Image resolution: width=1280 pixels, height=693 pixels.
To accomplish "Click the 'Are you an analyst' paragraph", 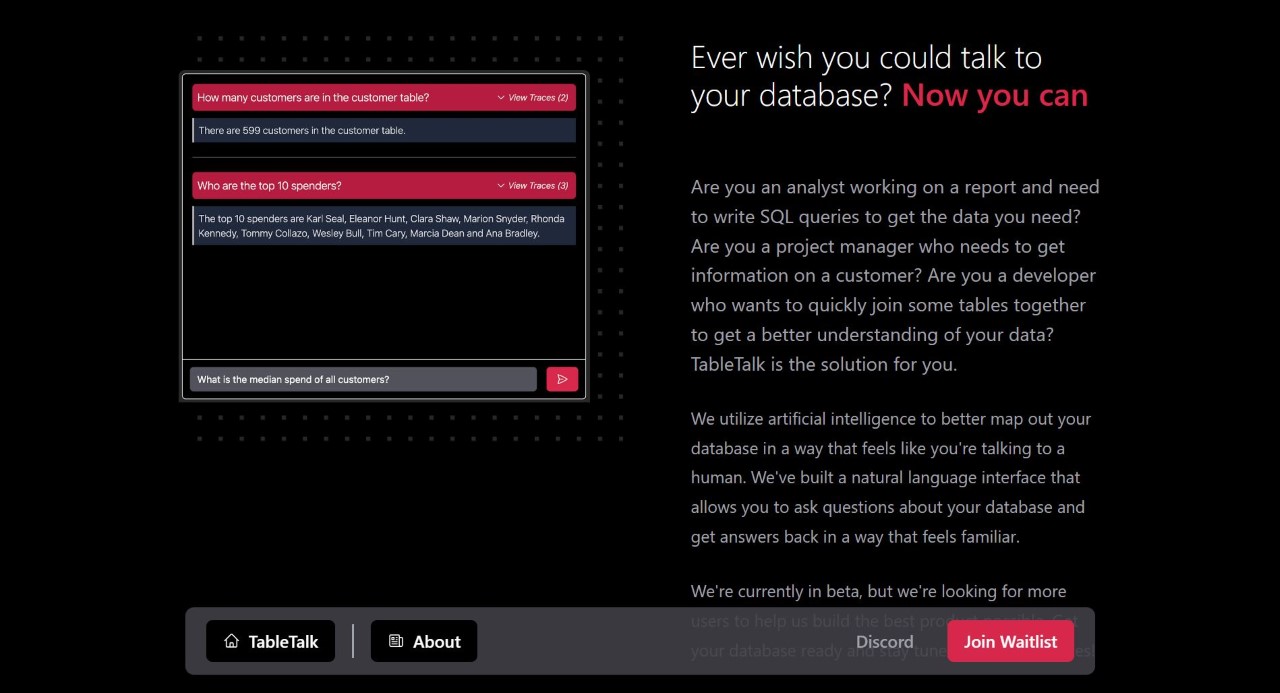I will [895, 275].
